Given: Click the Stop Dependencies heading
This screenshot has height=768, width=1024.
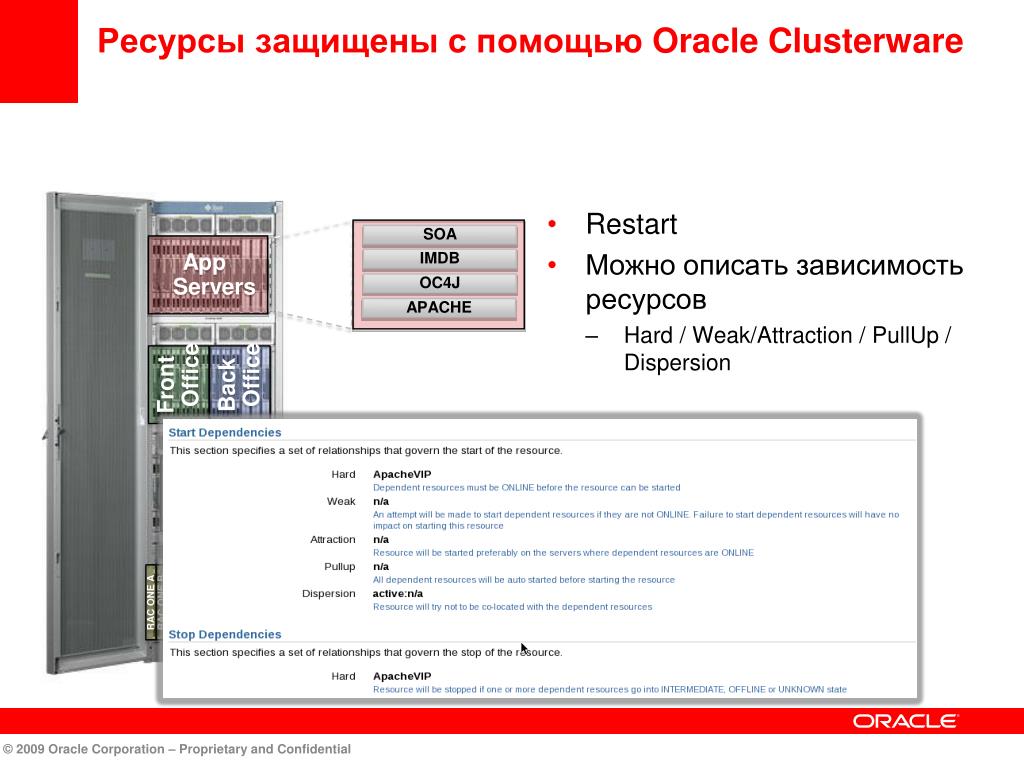Looking at the screenshot, I should [225, 634].
